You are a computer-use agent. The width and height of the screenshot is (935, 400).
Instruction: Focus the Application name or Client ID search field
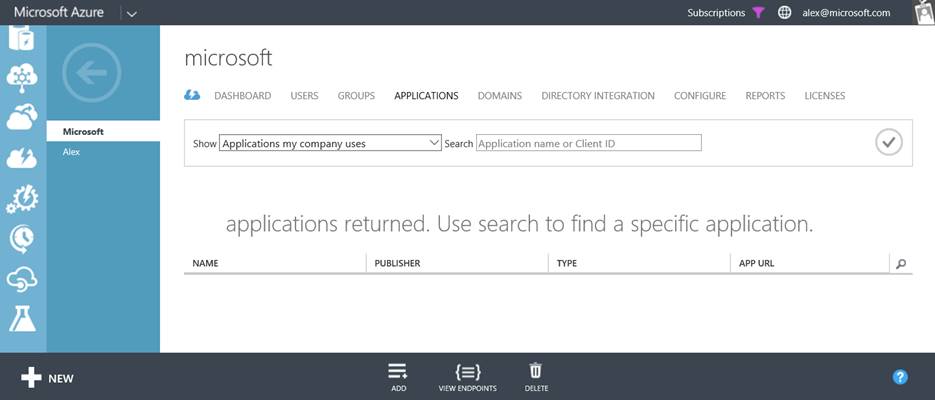click(589, 143)
